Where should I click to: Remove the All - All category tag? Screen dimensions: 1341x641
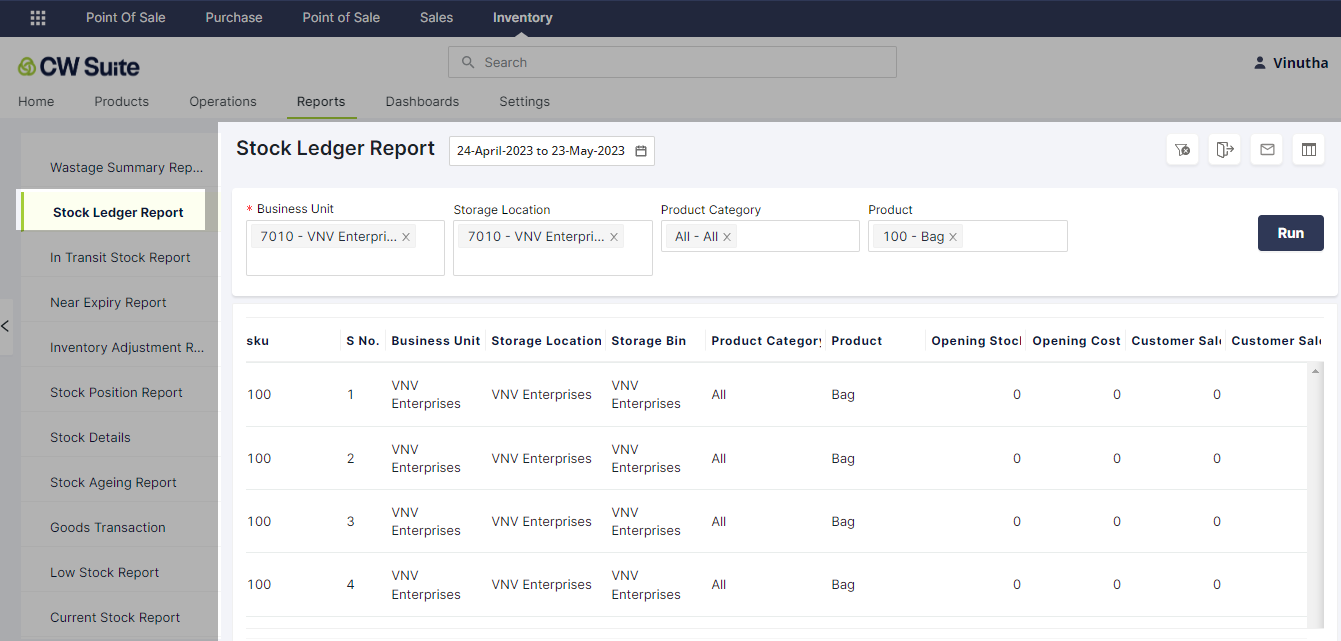click(x=727, y=237)
